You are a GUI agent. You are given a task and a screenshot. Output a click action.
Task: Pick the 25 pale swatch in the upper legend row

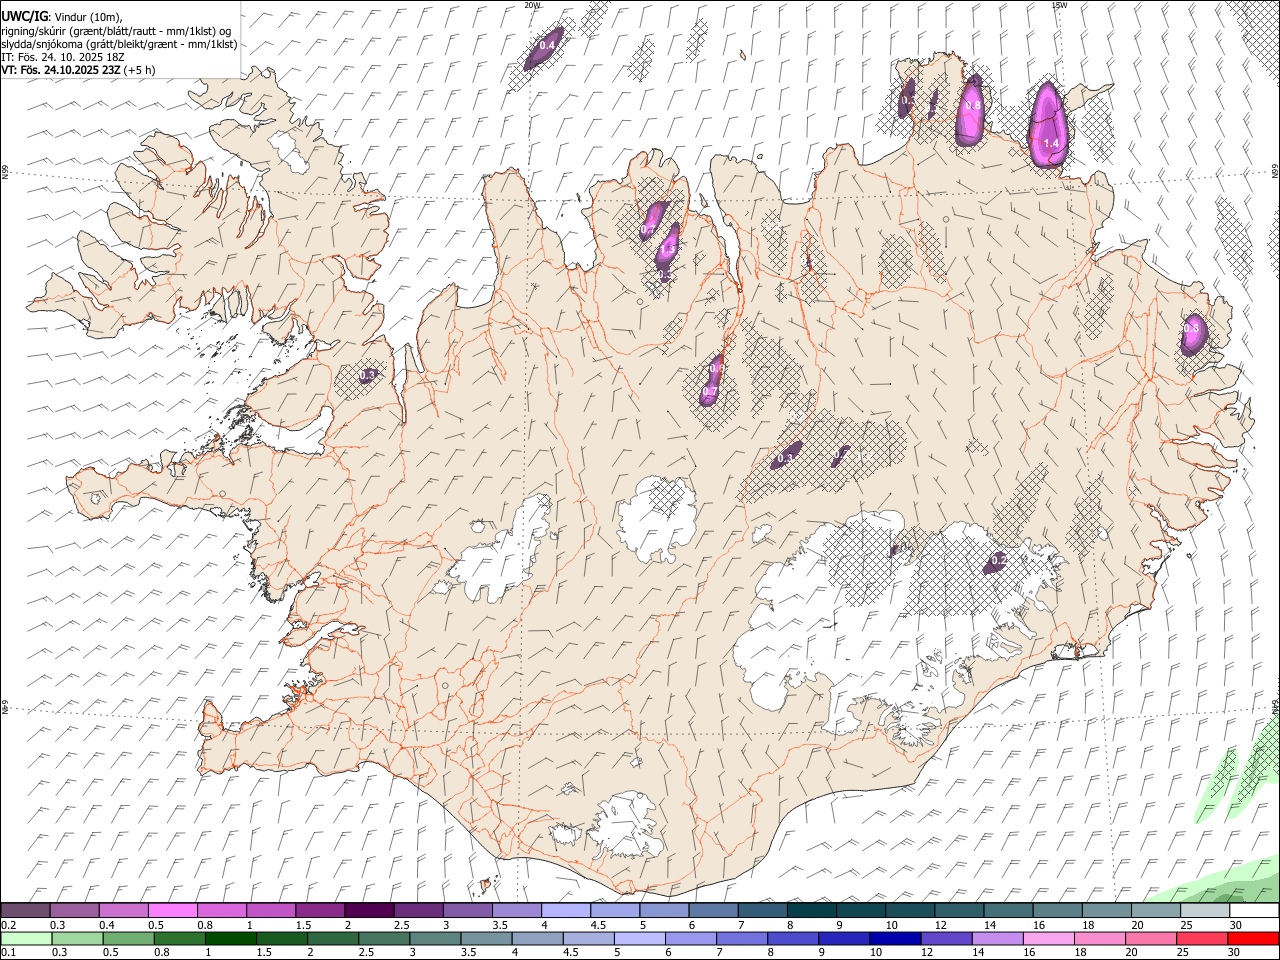tap(1204, 911)
